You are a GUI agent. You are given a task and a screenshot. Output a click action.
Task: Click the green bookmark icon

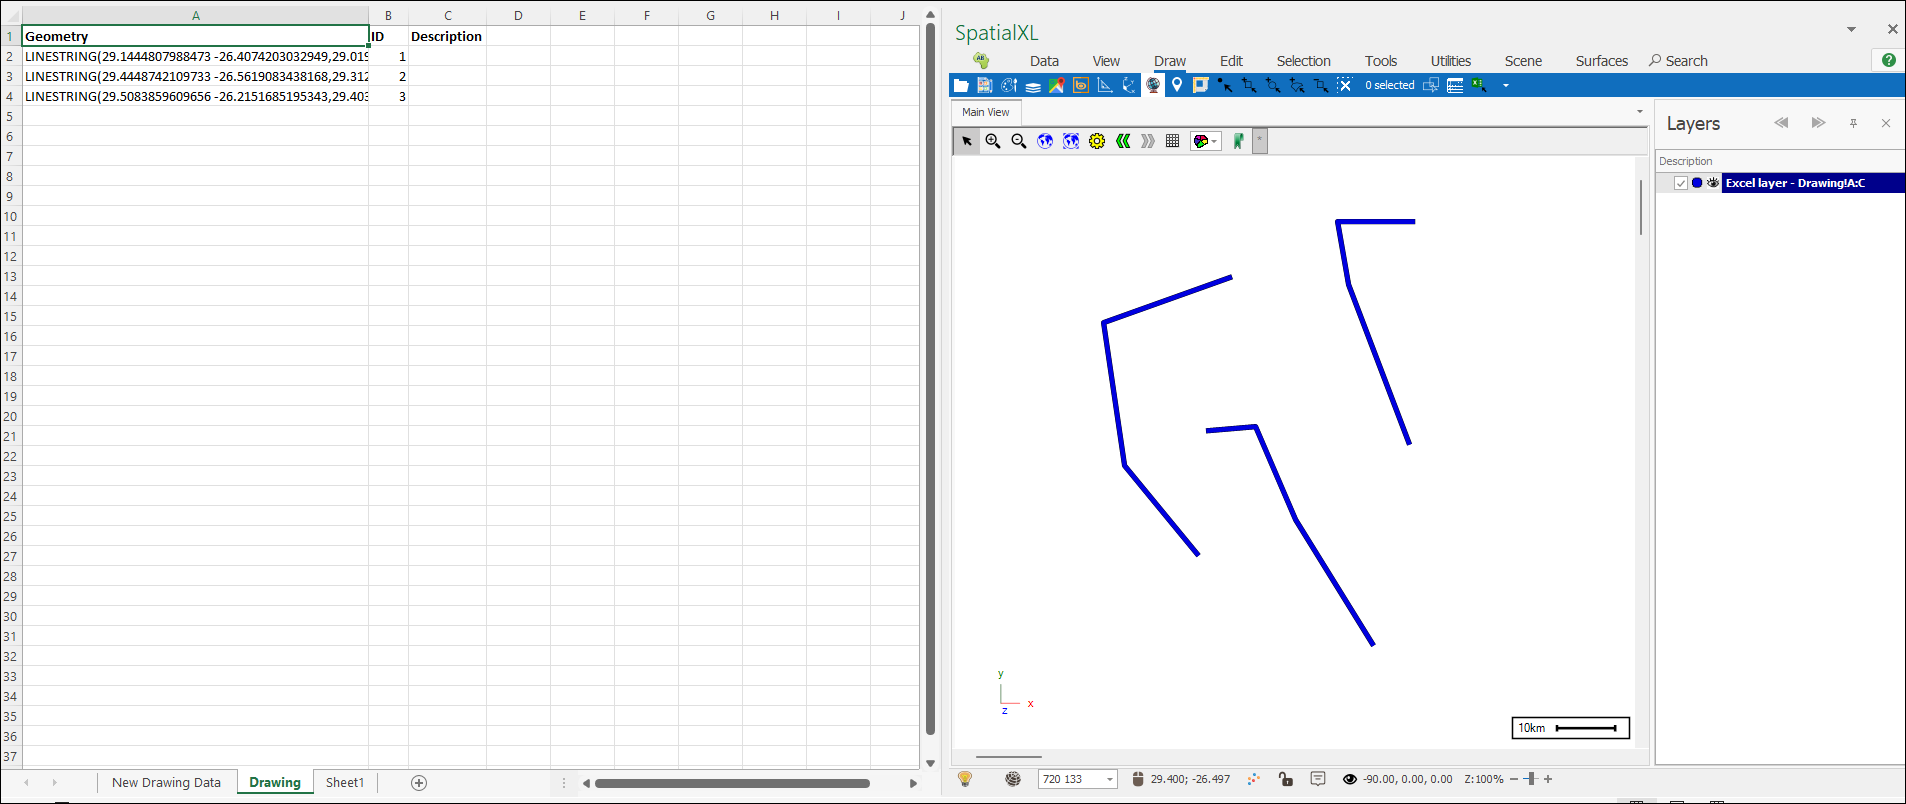1238,141
